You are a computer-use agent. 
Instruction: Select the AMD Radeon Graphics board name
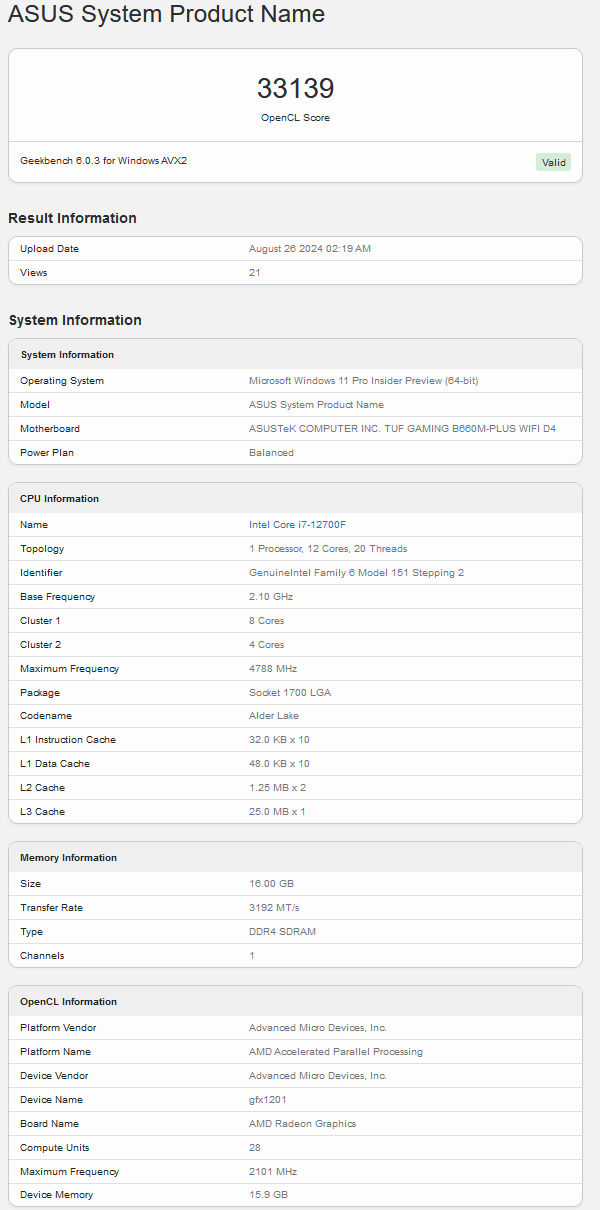point(302,1124)
